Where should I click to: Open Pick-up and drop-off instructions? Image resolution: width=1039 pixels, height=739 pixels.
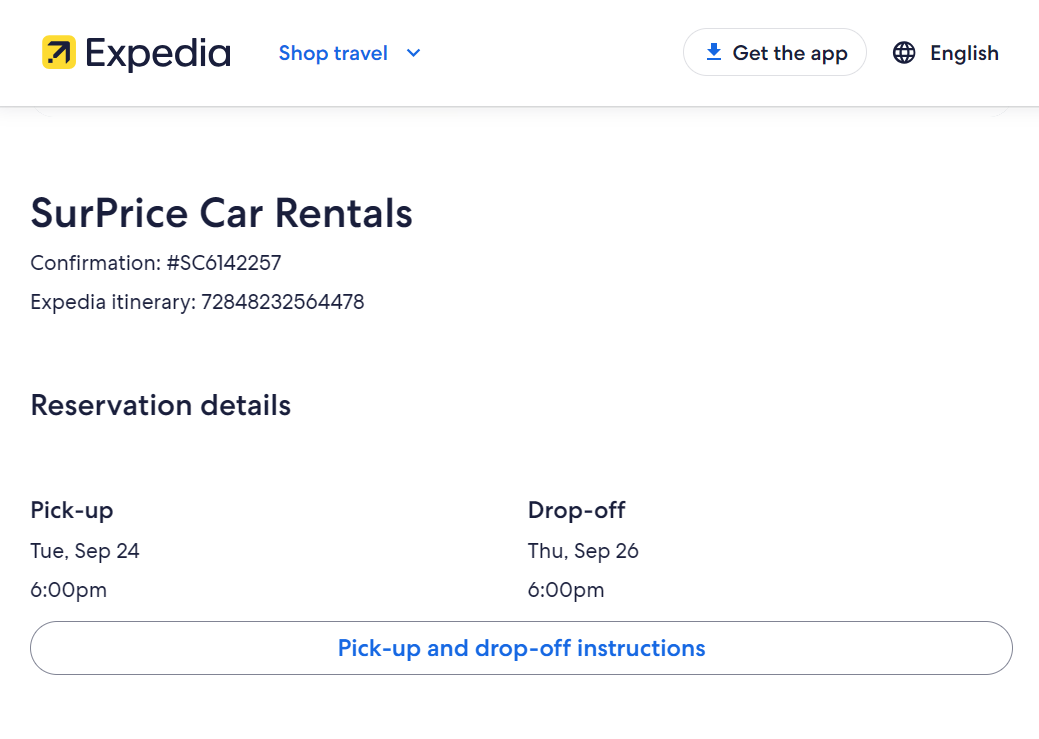[521, 648]
